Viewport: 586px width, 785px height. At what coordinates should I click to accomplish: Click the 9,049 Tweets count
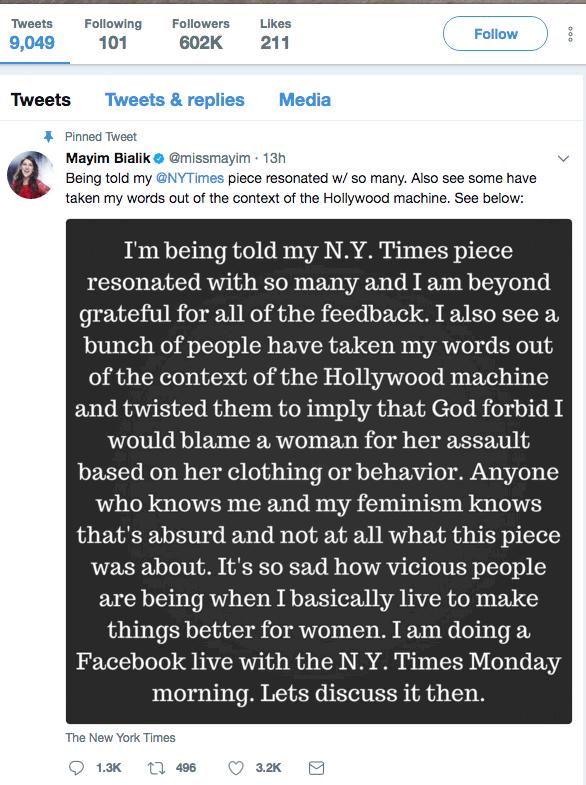tap(32, 35)
